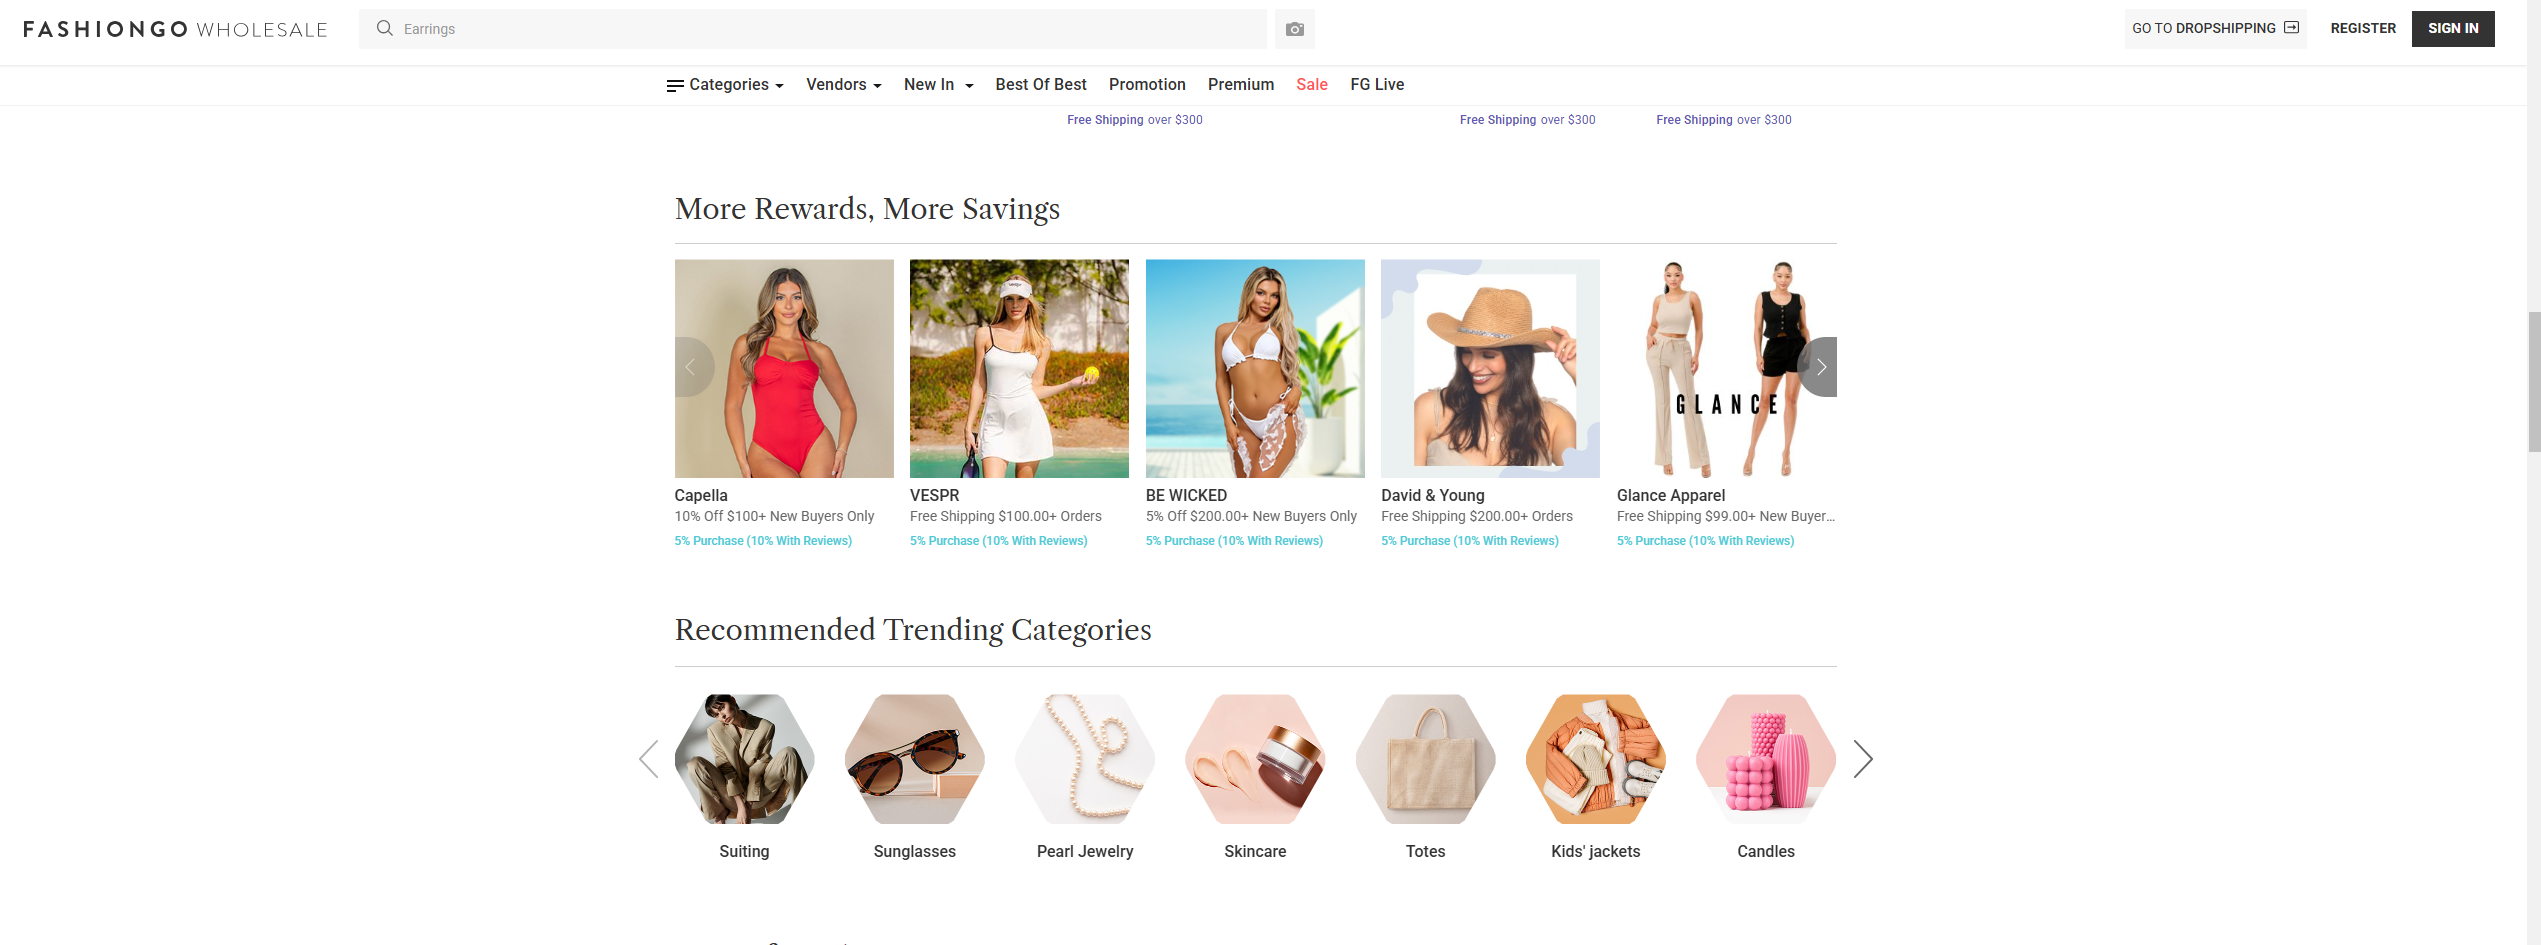Open the David & Young hat image
Viewport: 2541px width, 945px height.
click(x=1490, y=369)
